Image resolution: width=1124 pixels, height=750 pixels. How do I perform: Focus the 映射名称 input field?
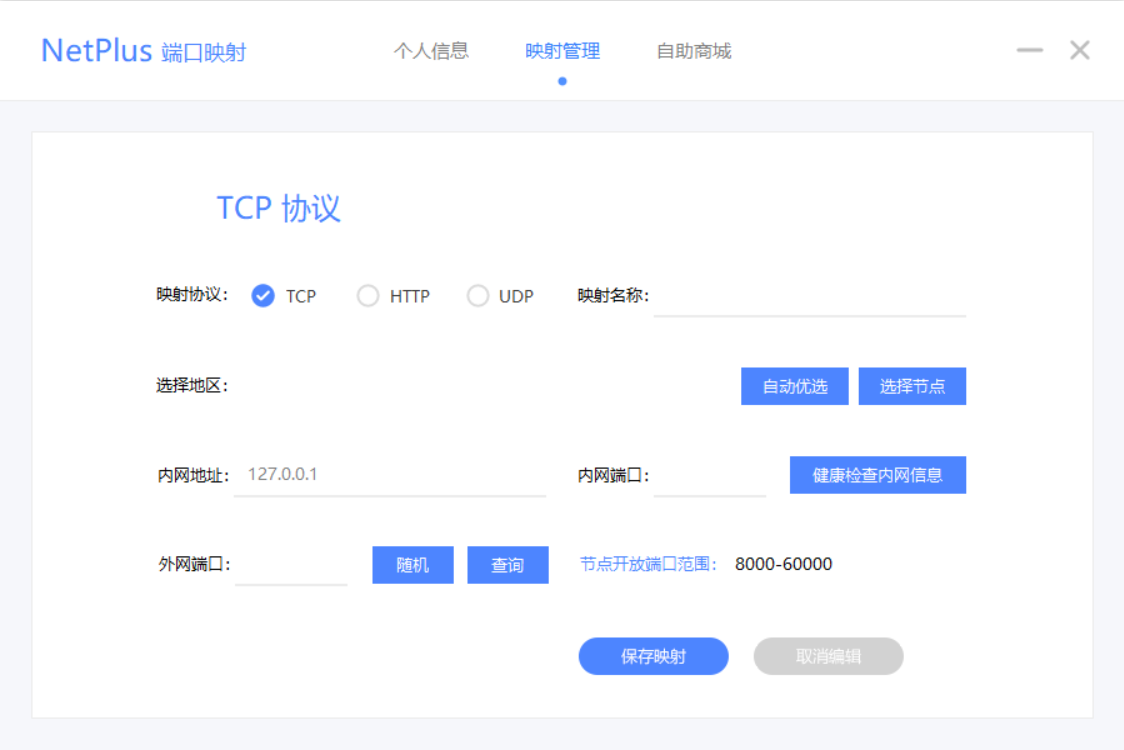809,298
